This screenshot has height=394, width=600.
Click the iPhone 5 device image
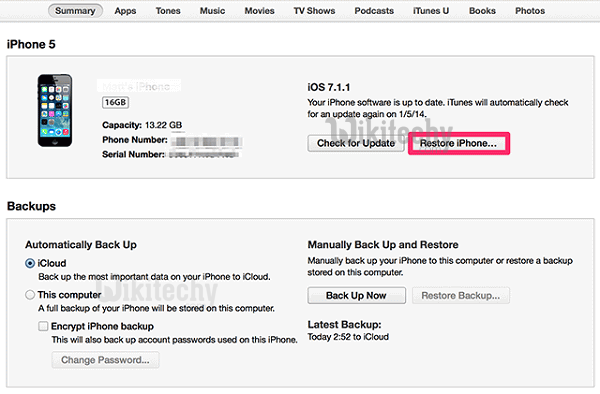coord(55,111)
